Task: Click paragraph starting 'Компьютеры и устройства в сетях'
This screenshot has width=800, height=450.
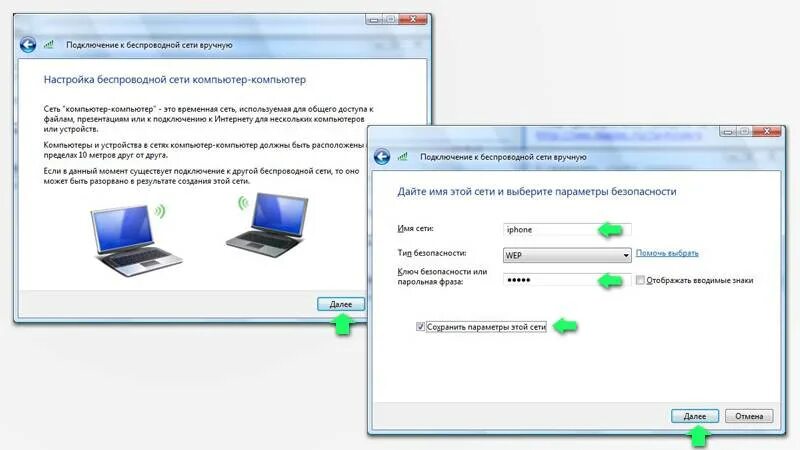Action: click(x=205, y=150)
